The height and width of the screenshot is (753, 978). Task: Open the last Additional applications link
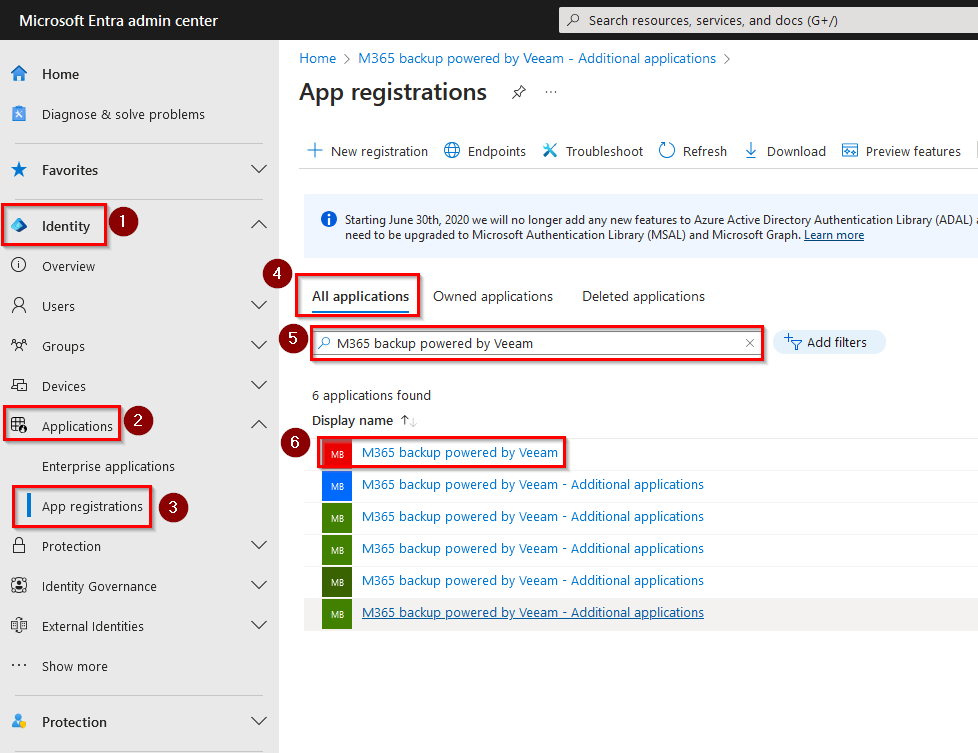pos(533,613)
